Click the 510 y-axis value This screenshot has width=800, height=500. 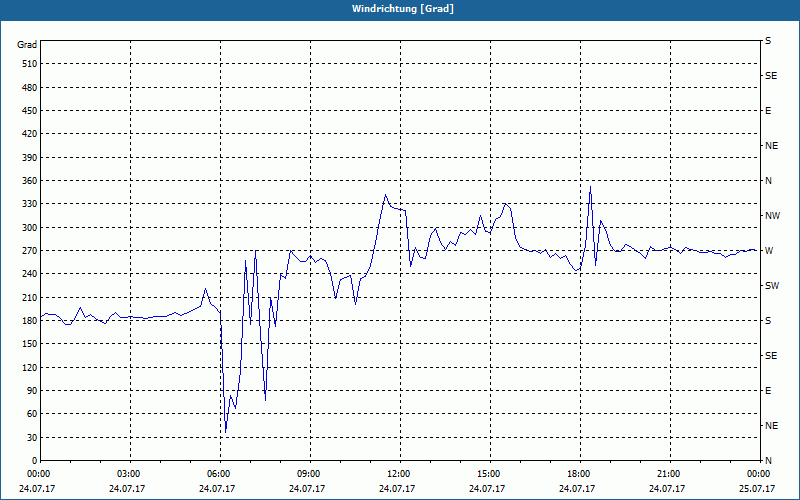coord(30,64)
